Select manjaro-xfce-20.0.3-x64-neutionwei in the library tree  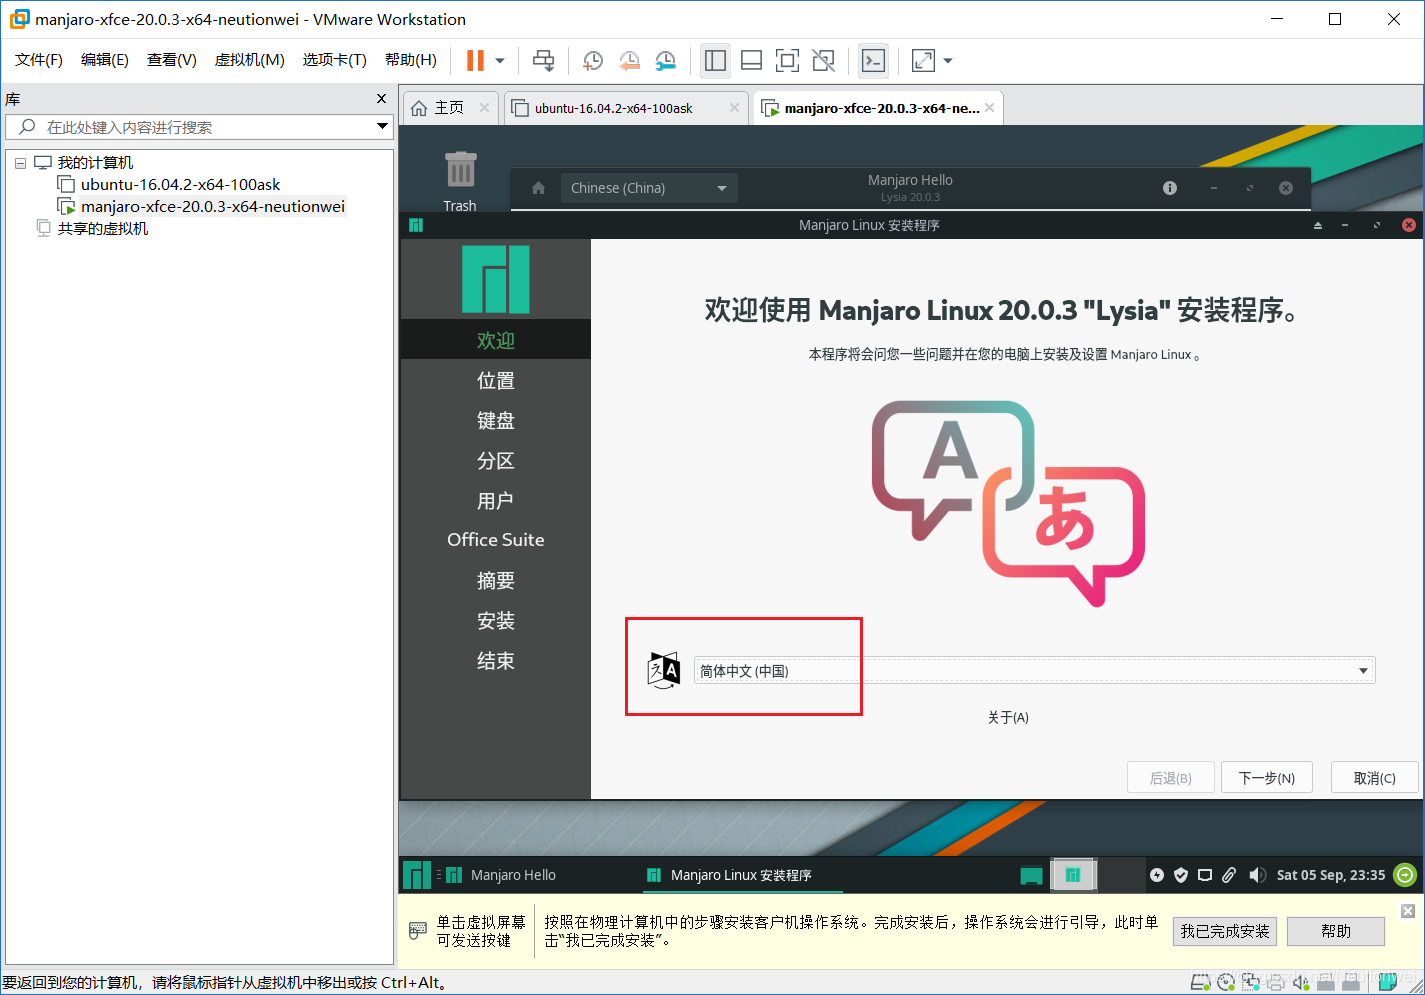212,206
